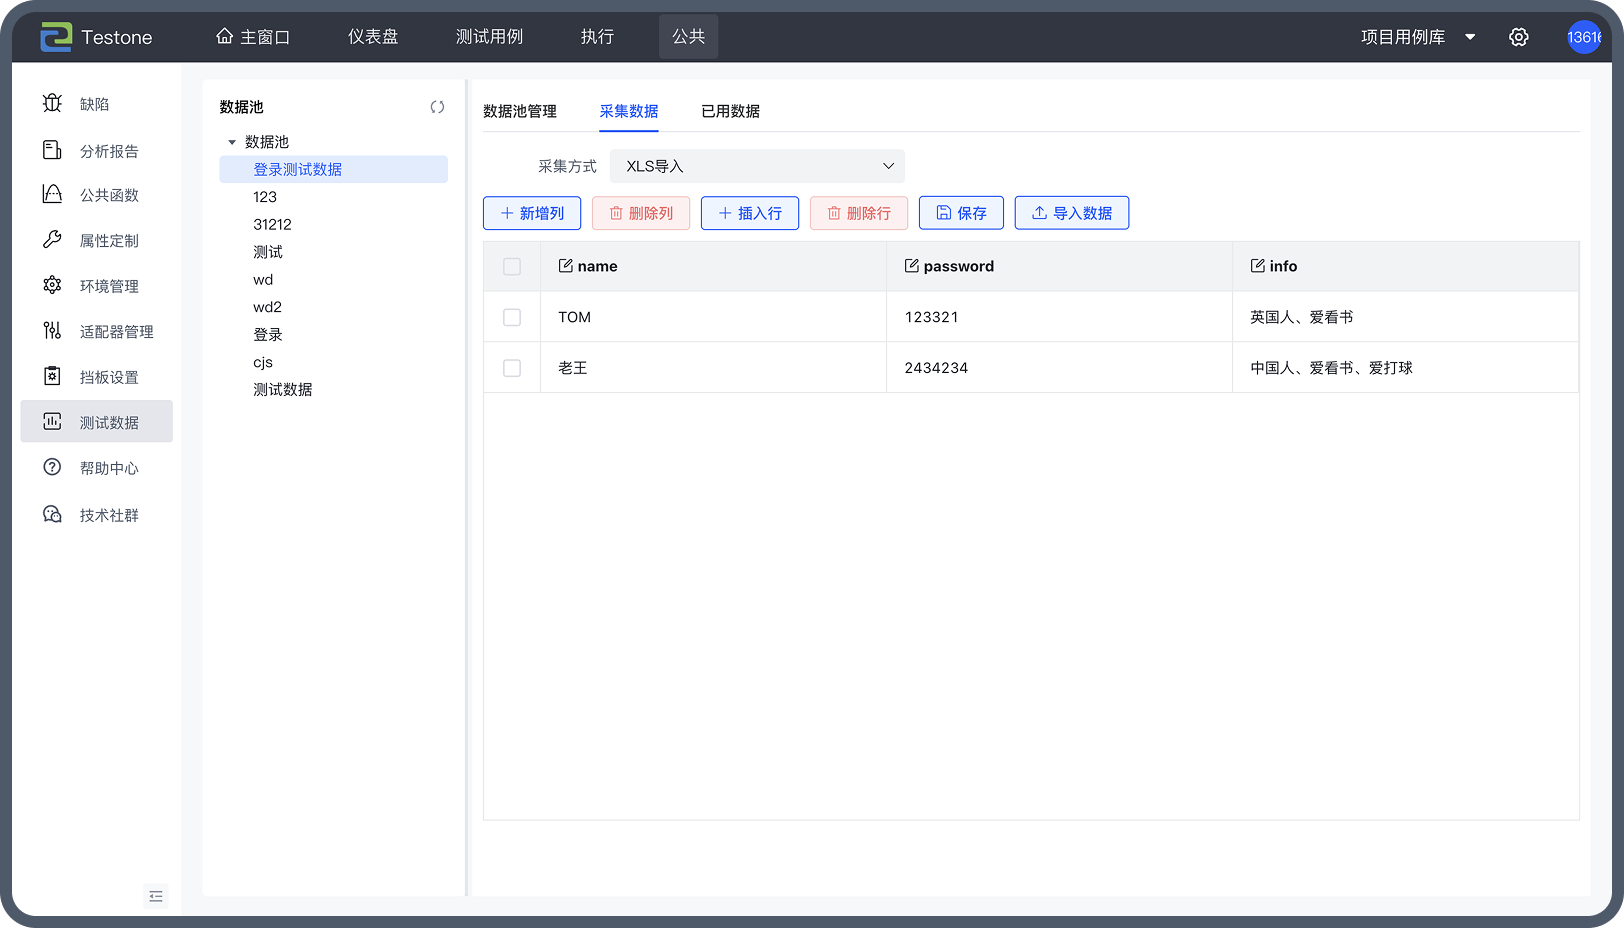
Task: Open settings gear icon in top bar
Action: coord(1518,37)
